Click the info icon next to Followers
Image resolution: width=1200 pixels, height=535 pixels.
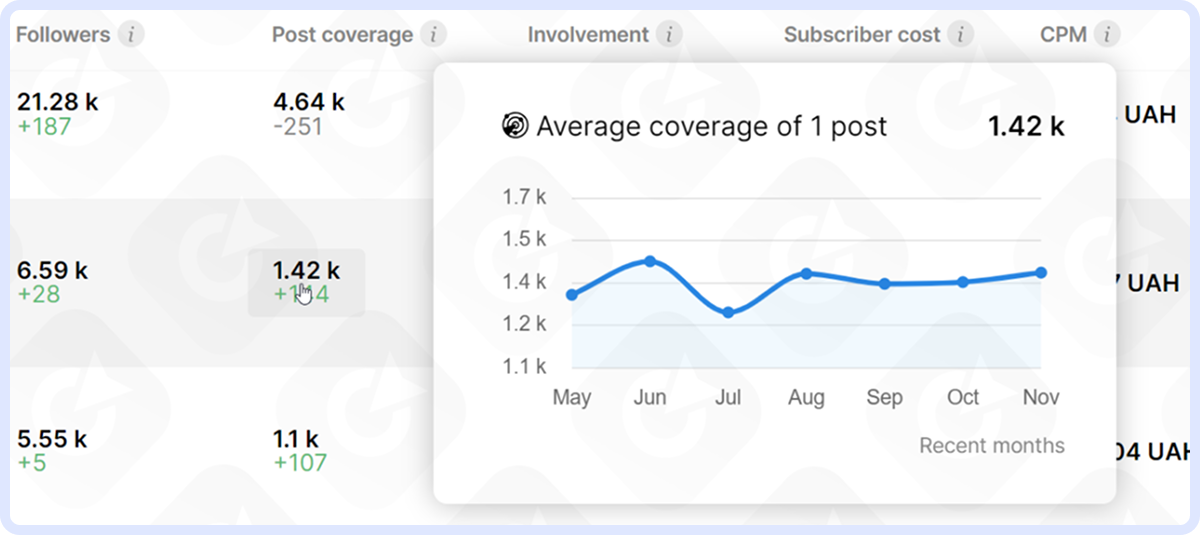(130, 35)
